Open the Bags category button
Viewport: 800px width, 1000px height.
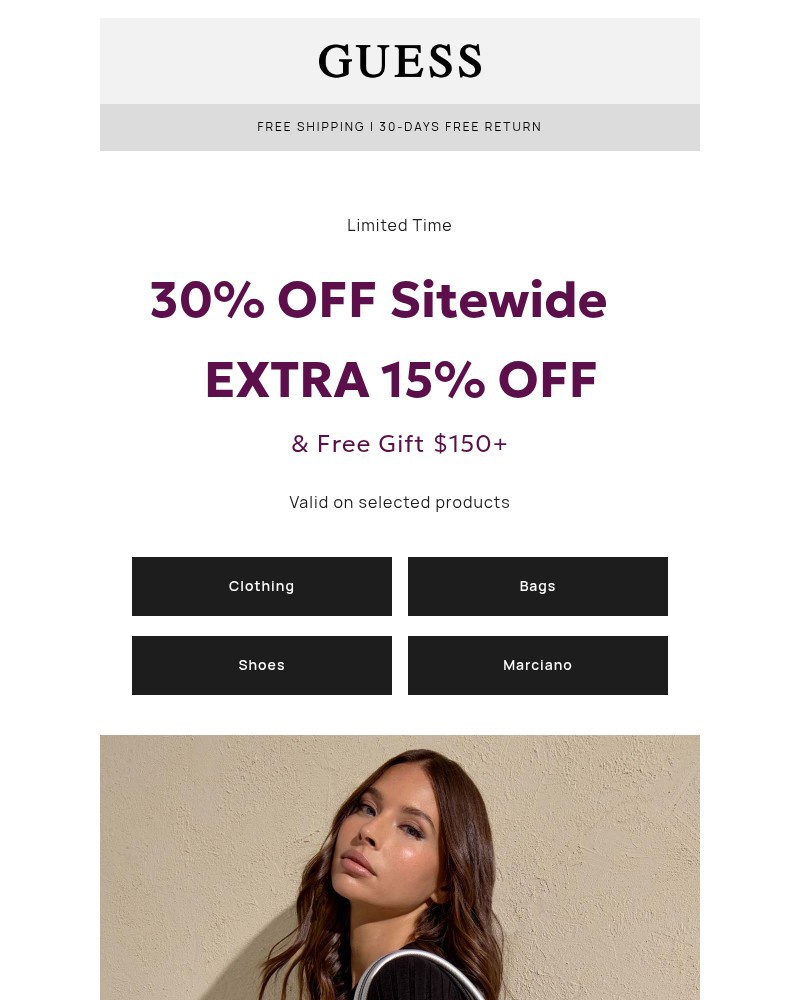[x=537, y=586]
